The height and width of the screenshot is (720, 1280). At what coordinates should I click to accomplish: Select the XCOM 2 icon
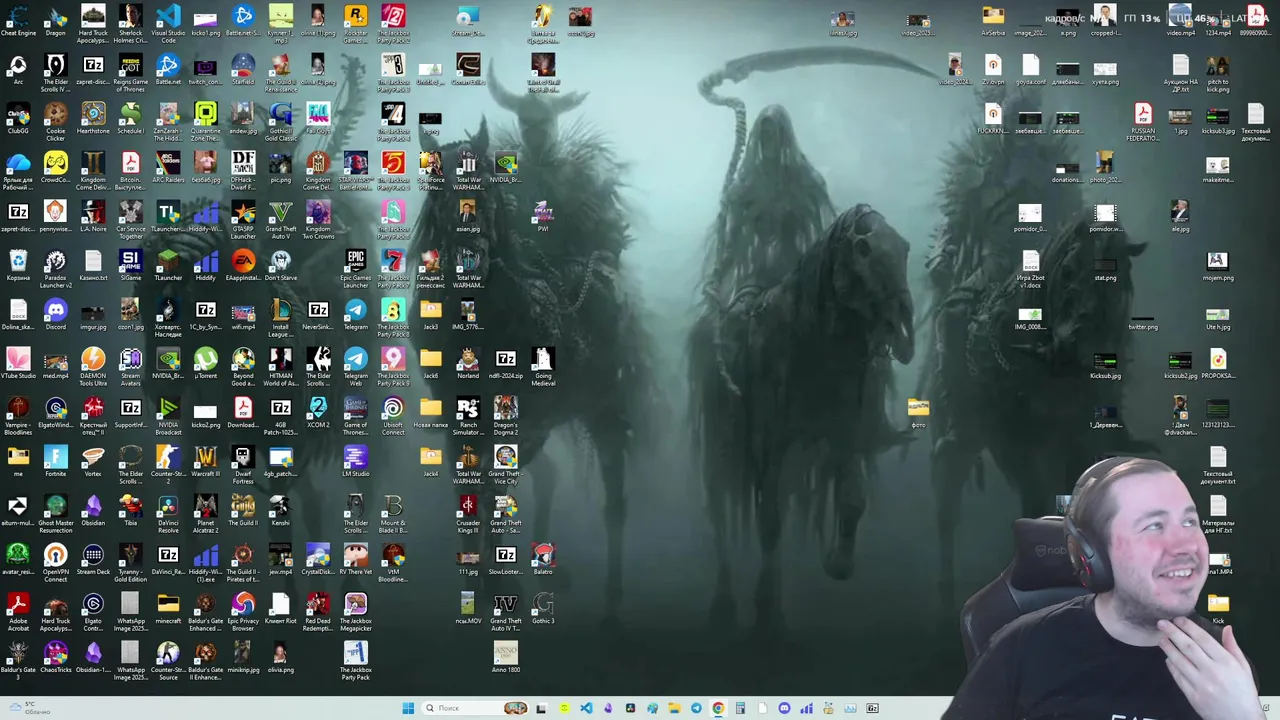pos(318,413)
